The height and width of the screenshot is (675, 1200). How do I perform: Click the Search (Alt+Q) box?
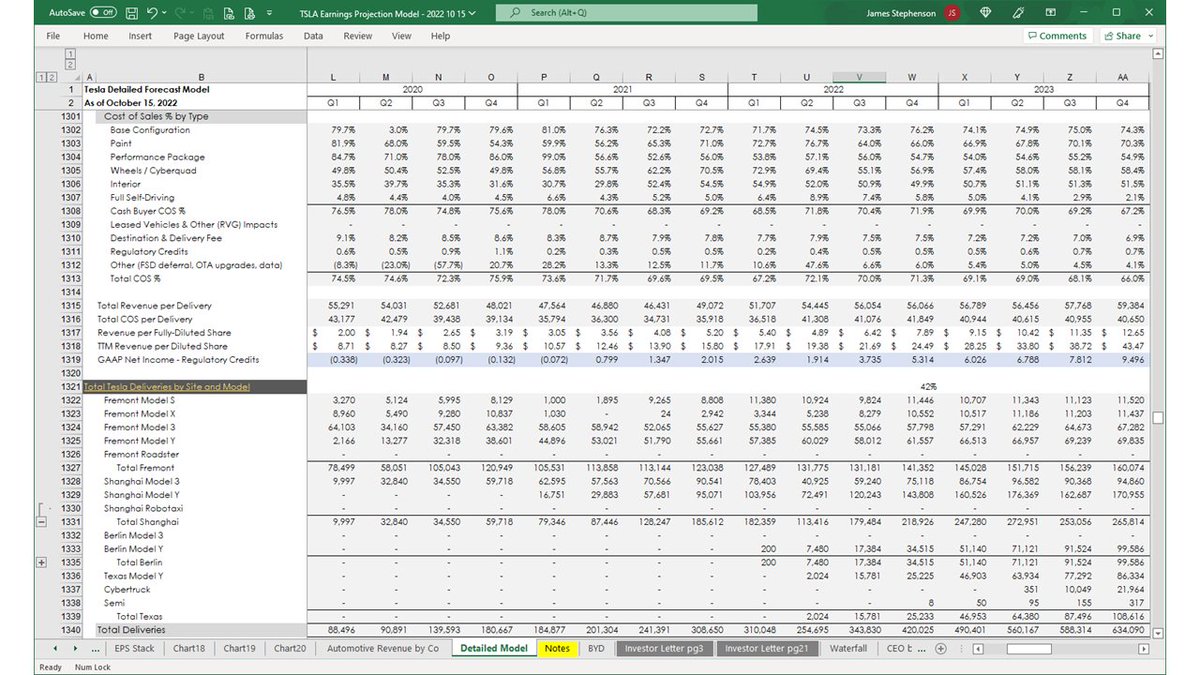(628, 13)
